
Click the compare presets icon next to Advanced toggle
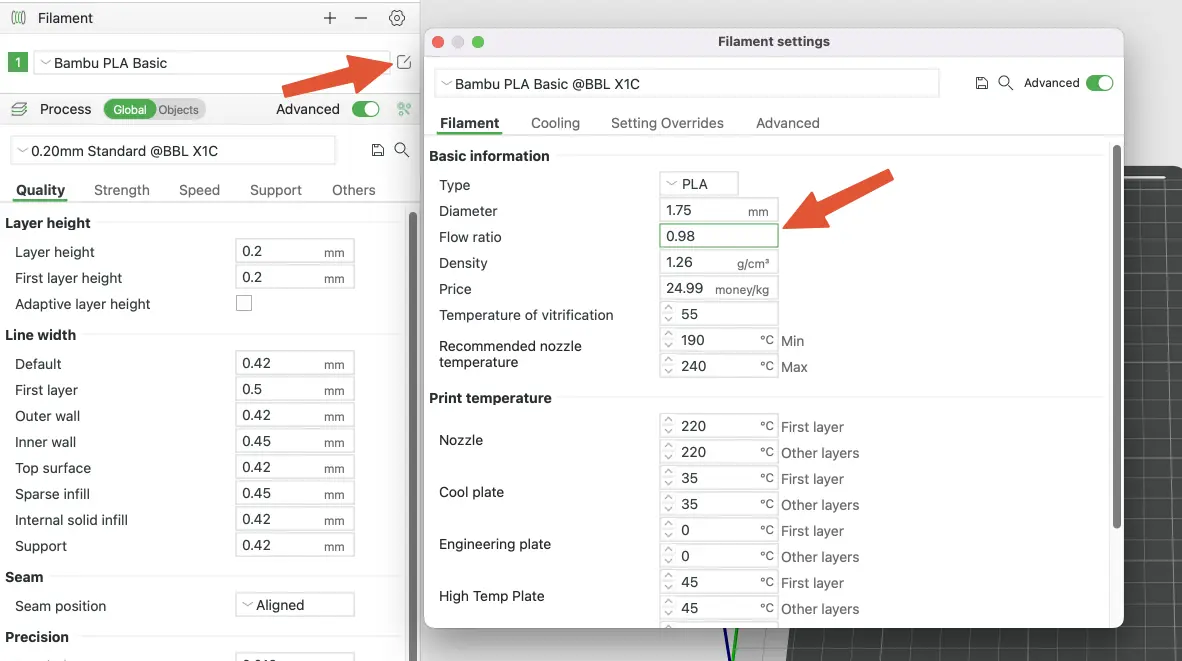click(404, 109)
